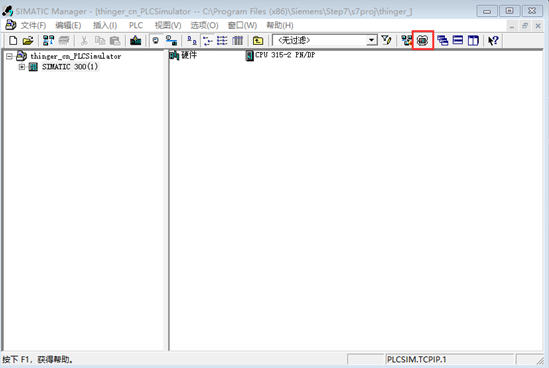
Task: Restore the inner project window
Action: pos(525,26)
